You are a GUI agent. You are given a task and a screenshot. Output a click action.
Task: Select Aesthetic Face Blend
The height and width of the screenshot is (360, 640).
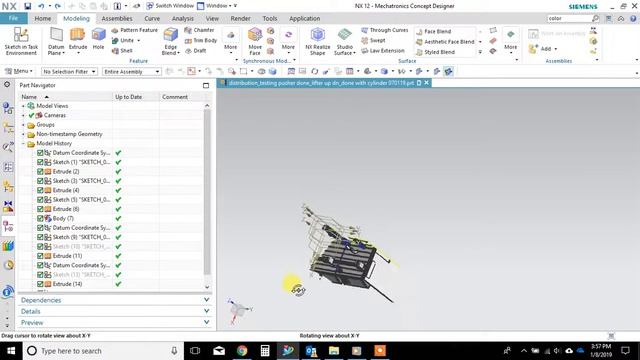click(445, 42)
